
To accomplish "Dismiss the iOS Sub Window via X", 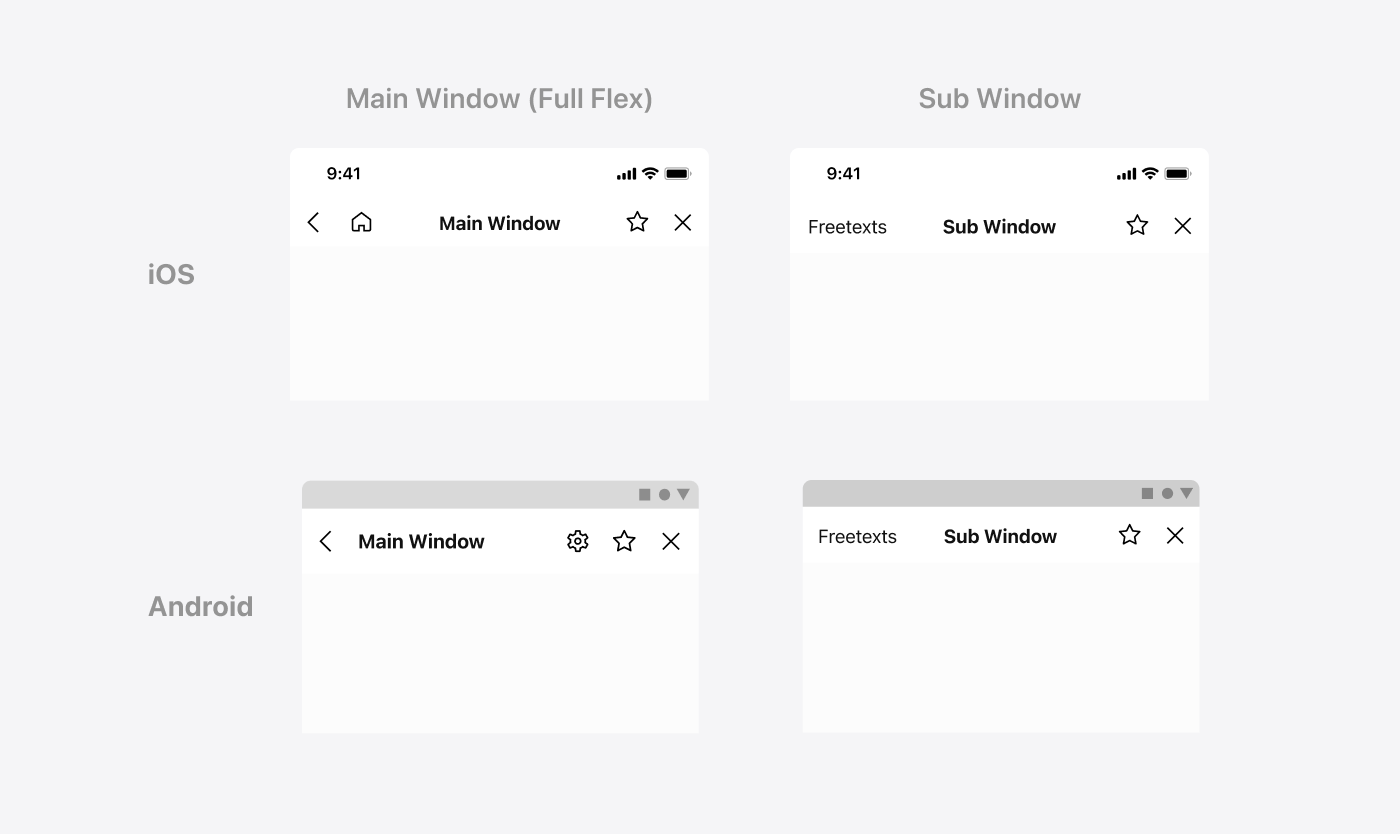I will [x=1183, y=226].
